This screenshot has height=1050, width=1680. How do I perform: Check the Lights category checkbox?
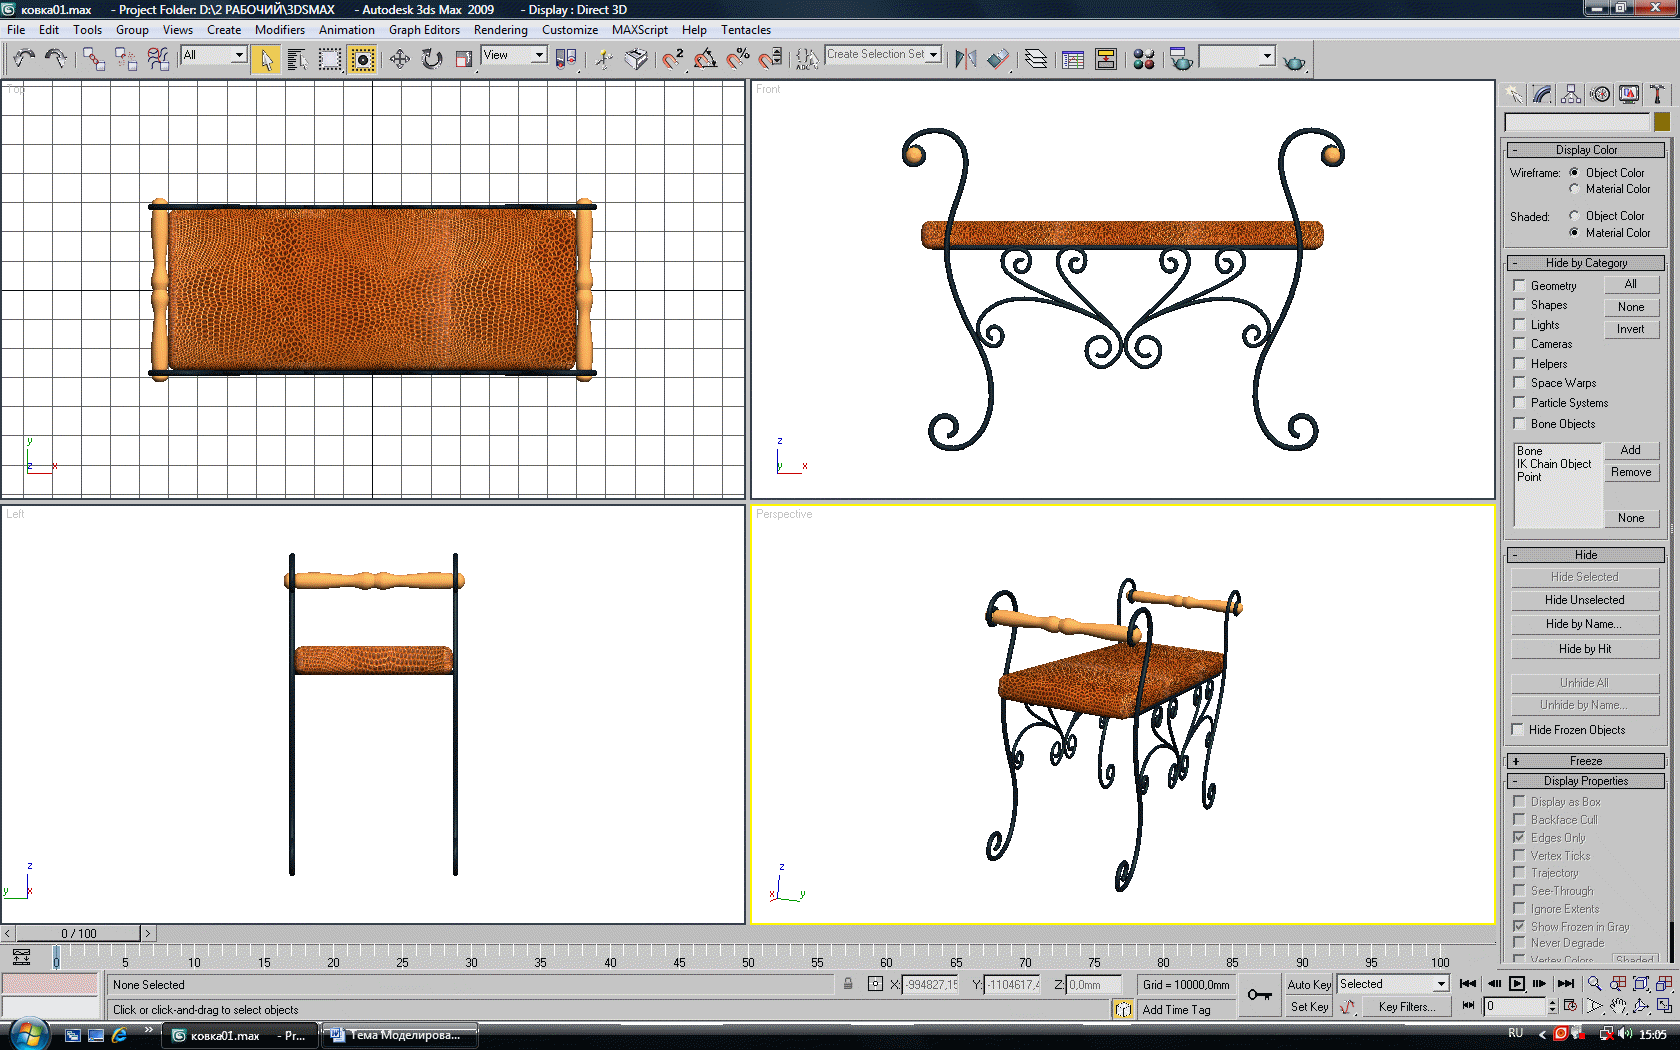pyautogui.click(x=1519, y=325)
